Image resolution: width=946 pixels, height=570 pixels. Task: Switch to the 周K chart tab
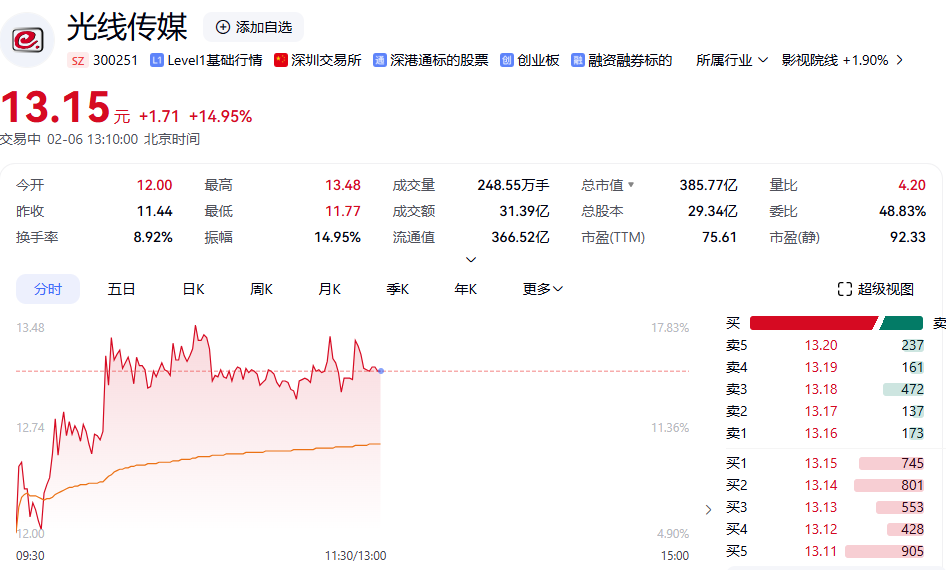261,289
